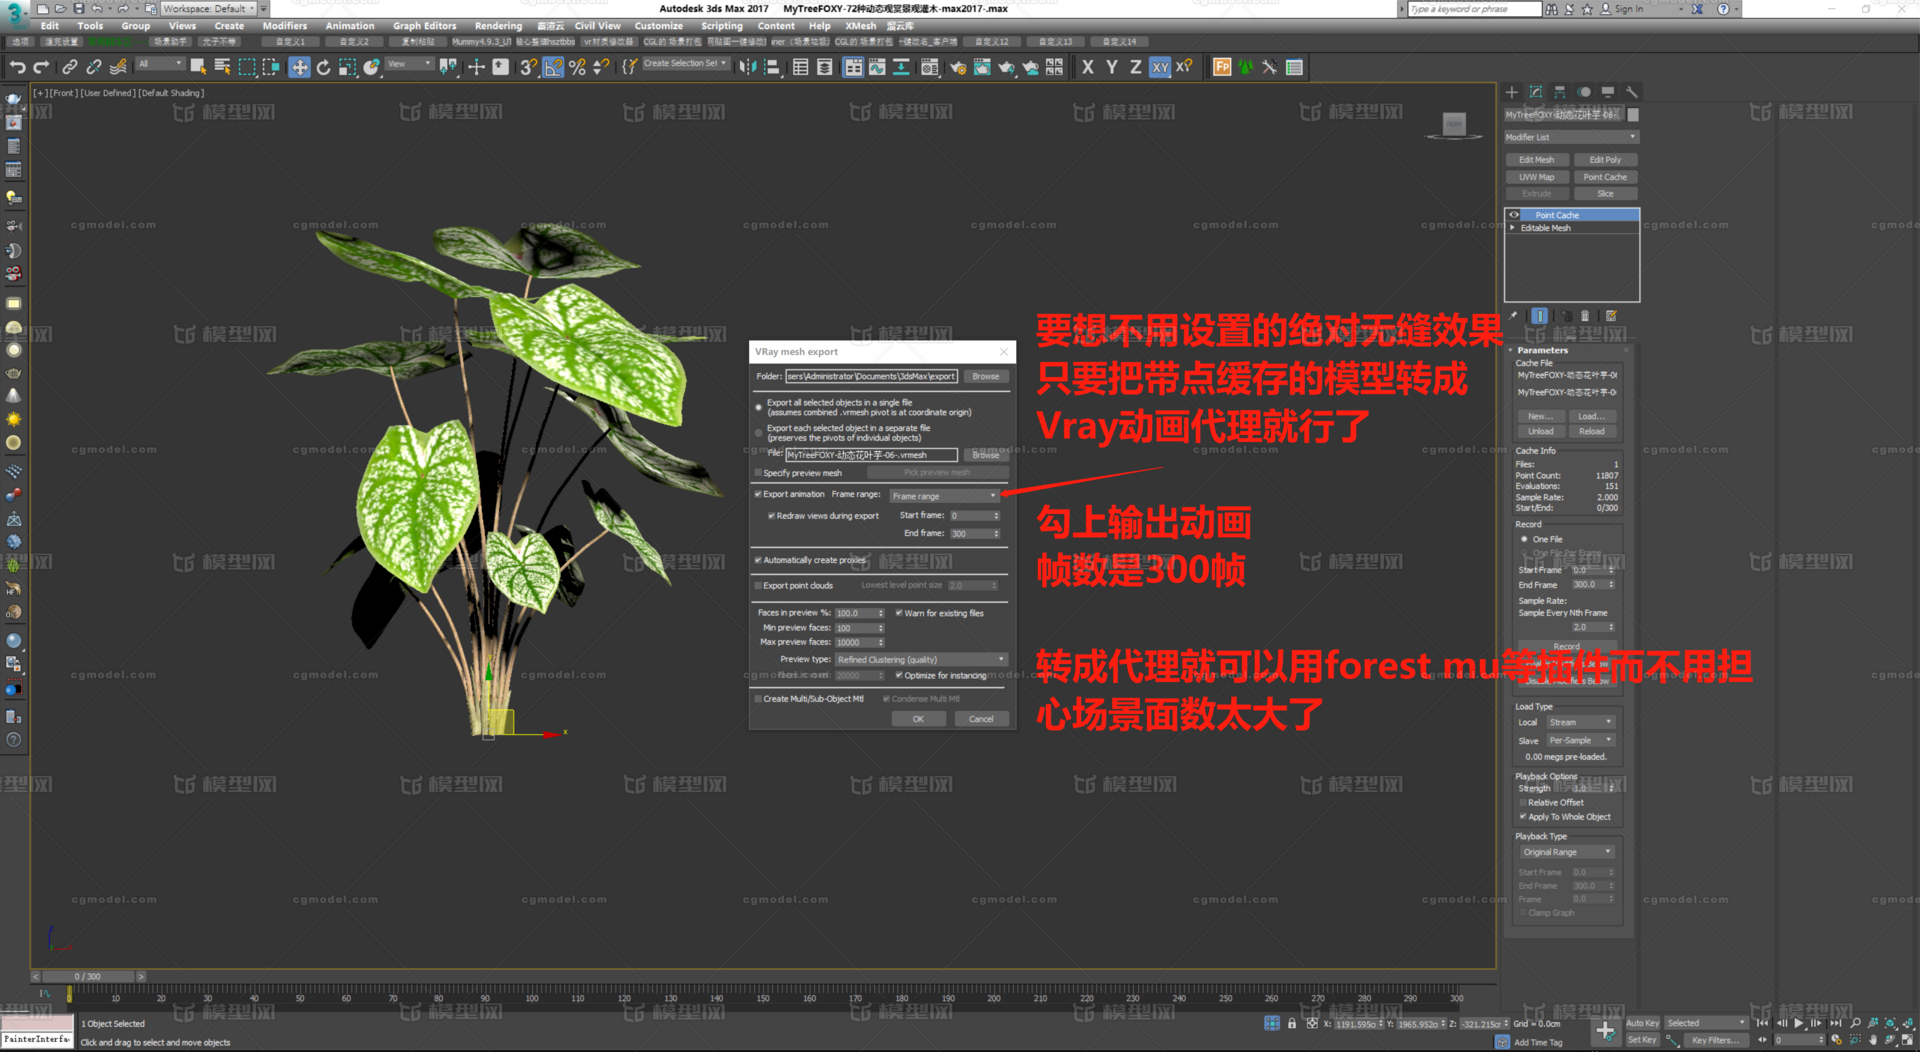The height and width of the screenshot is (1052, 1920).
Task: Toggle Optimize for instancing checkbox
Action: (899, 676)
